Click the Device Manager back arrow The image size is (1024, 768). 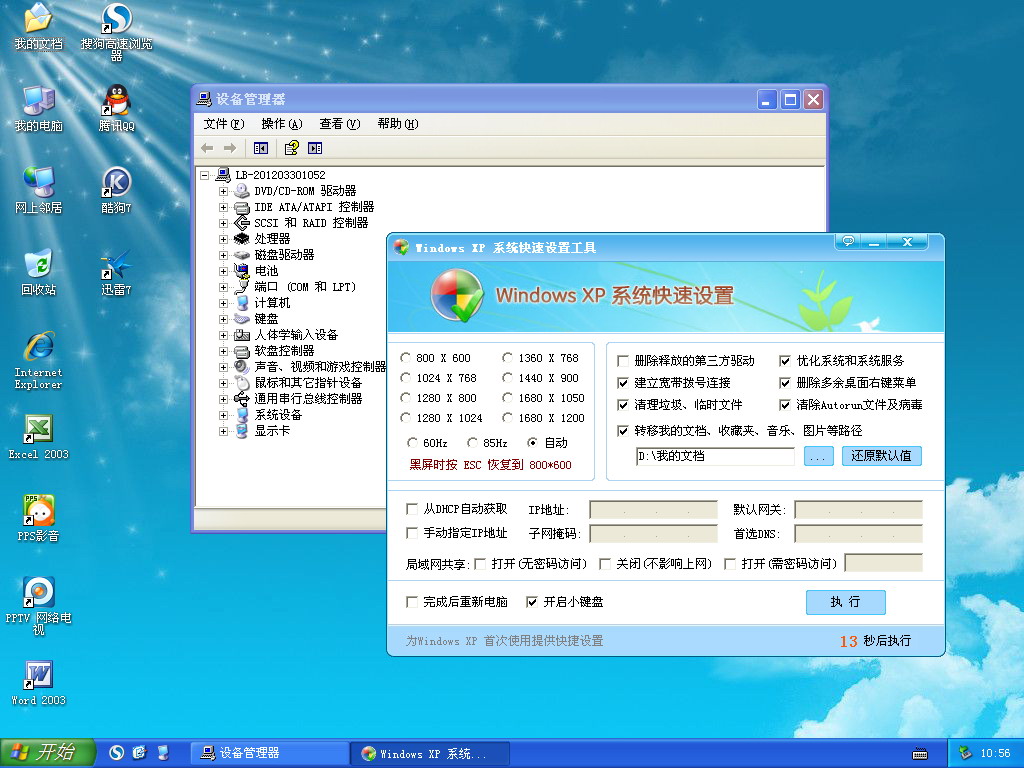pyautogui.click(x=207, y=148)
